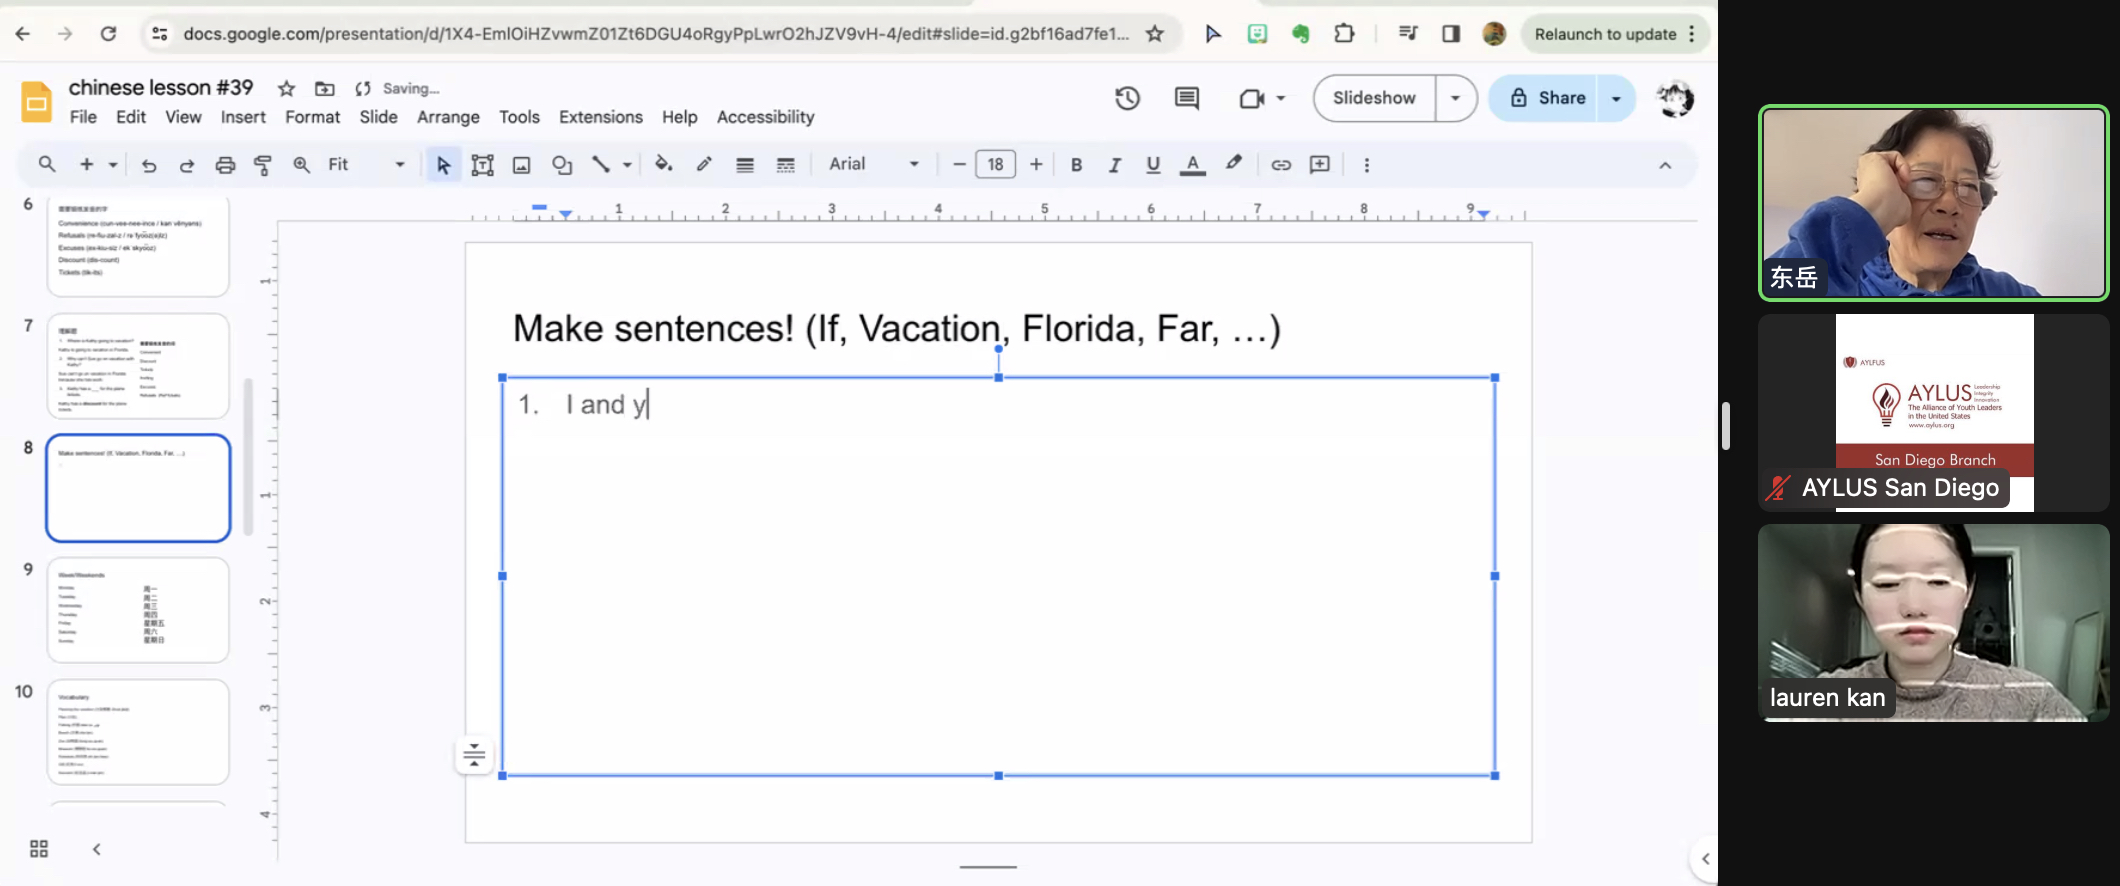Open the Insert menu
Viewport: 2120px width, 886px height.
point(243,117)
